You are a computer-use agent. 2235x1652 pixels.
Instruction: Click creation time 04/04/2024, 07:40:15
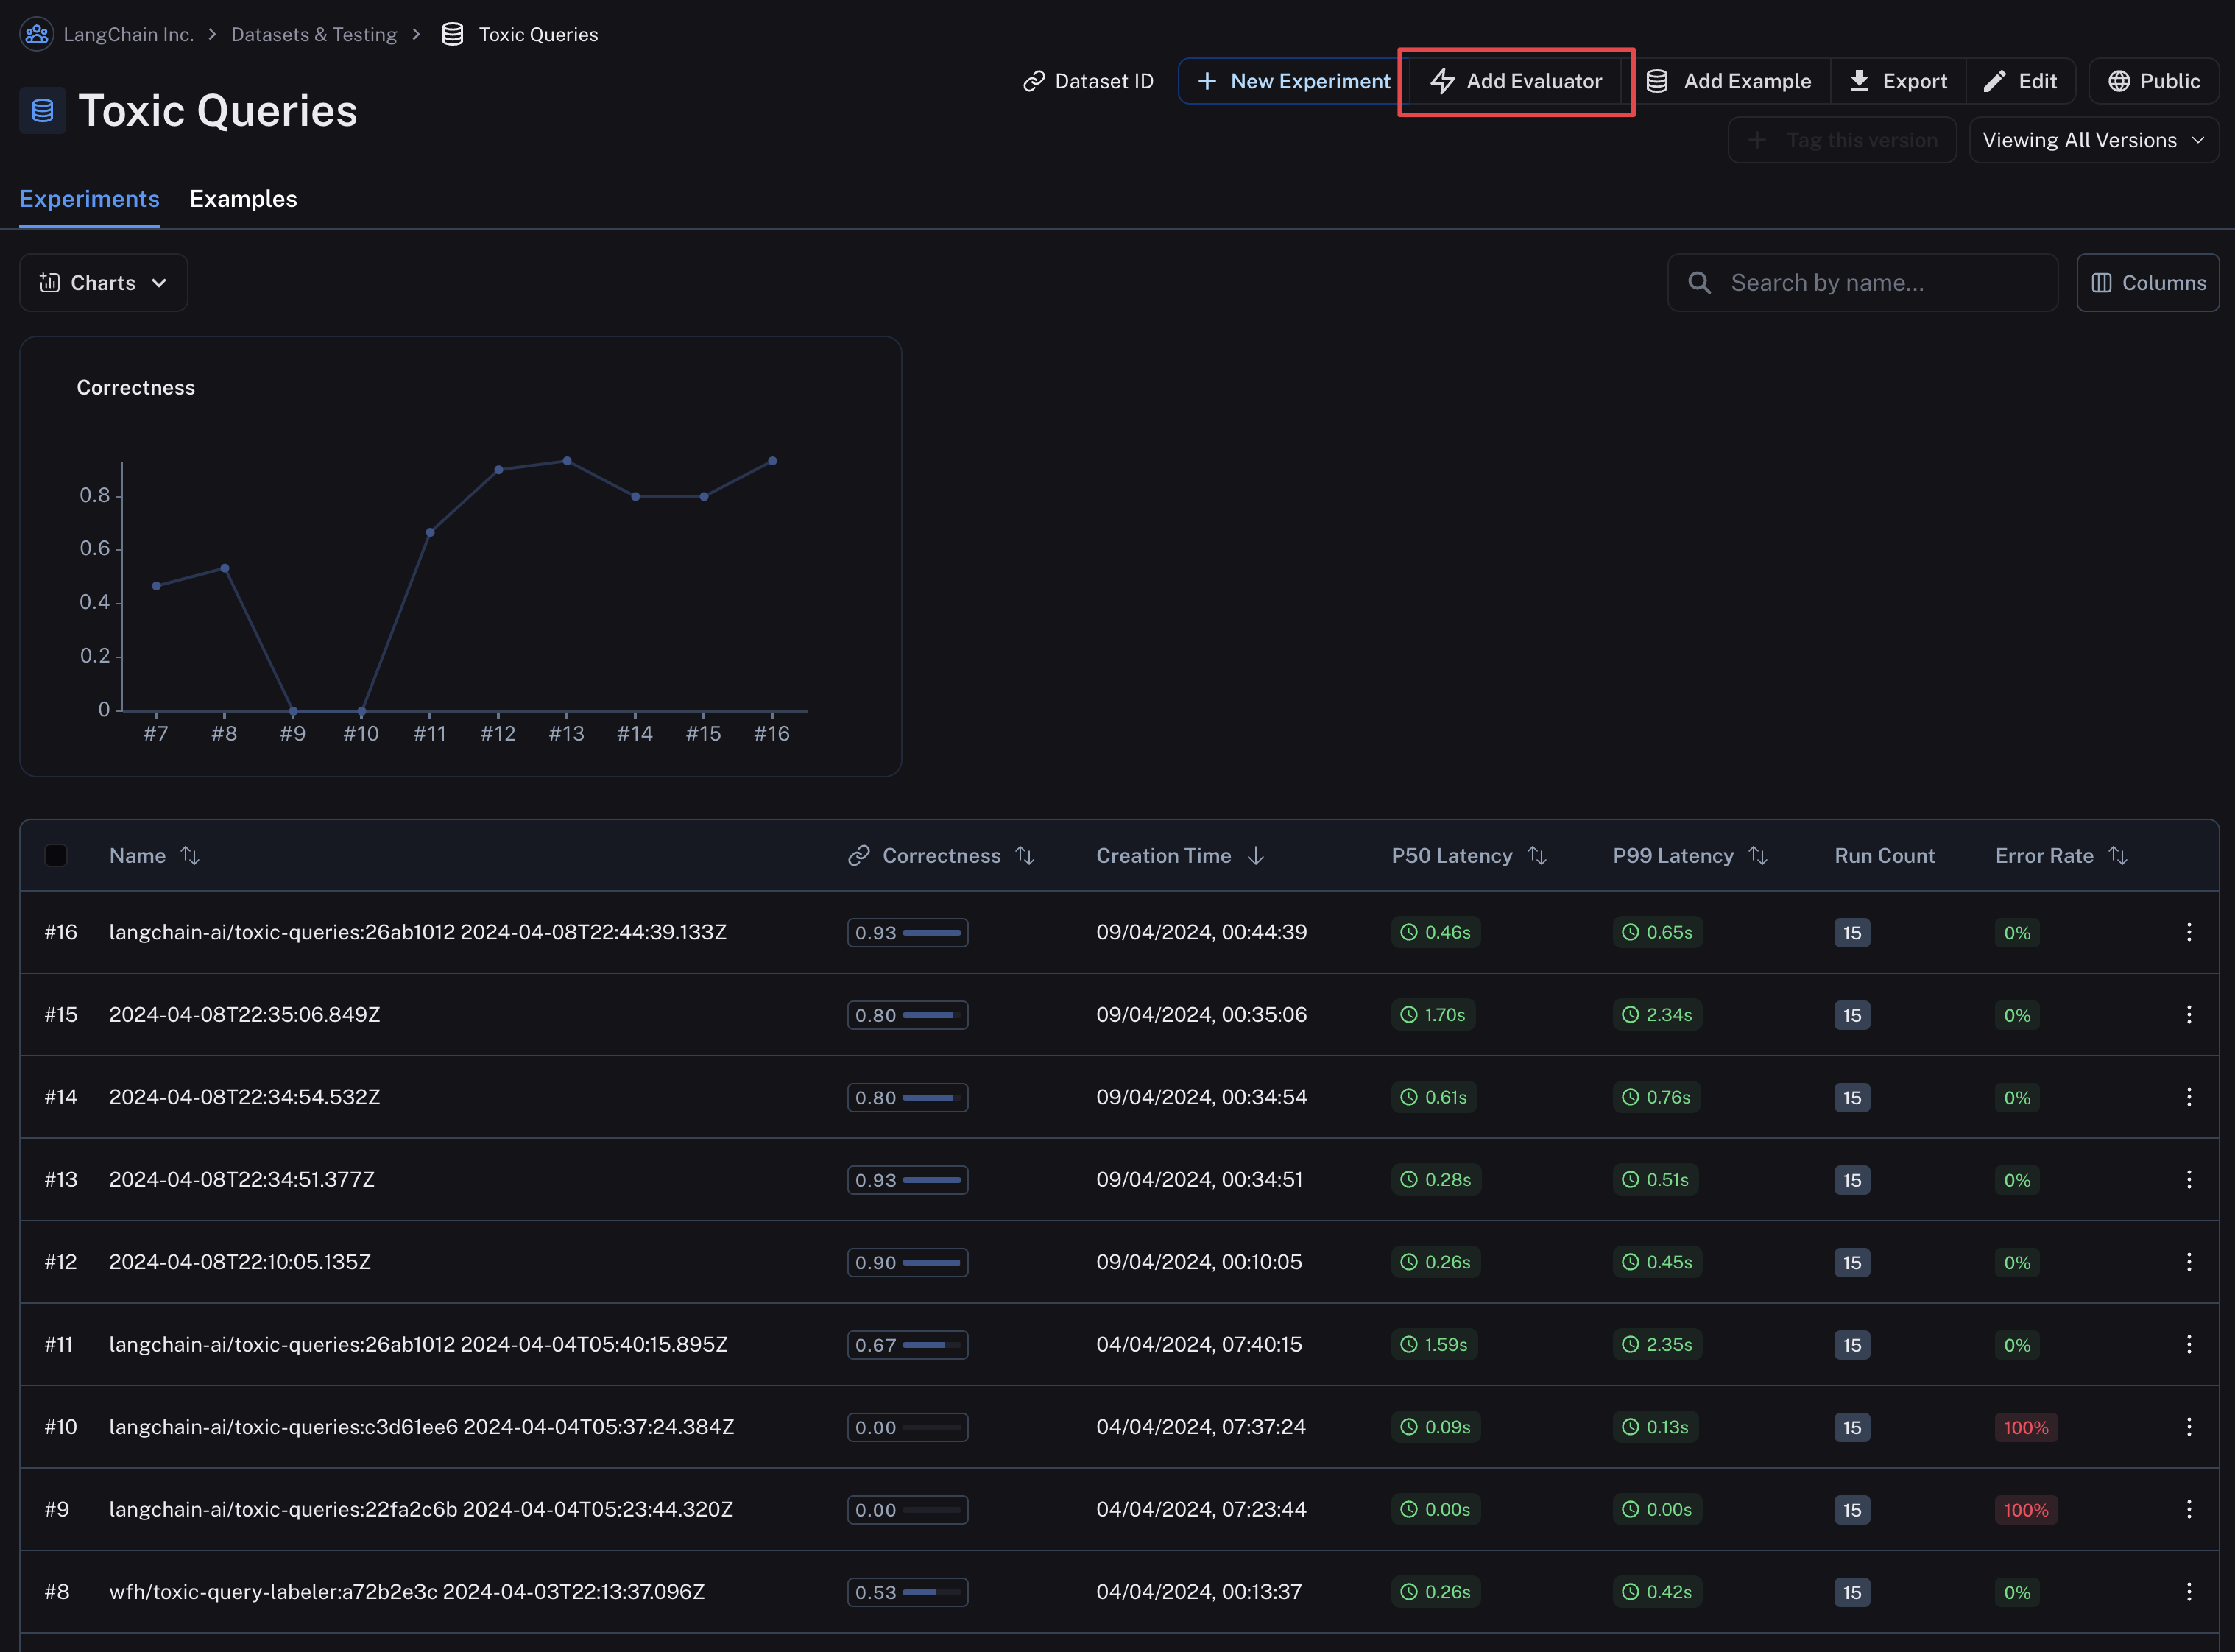pos(1199,1345)
